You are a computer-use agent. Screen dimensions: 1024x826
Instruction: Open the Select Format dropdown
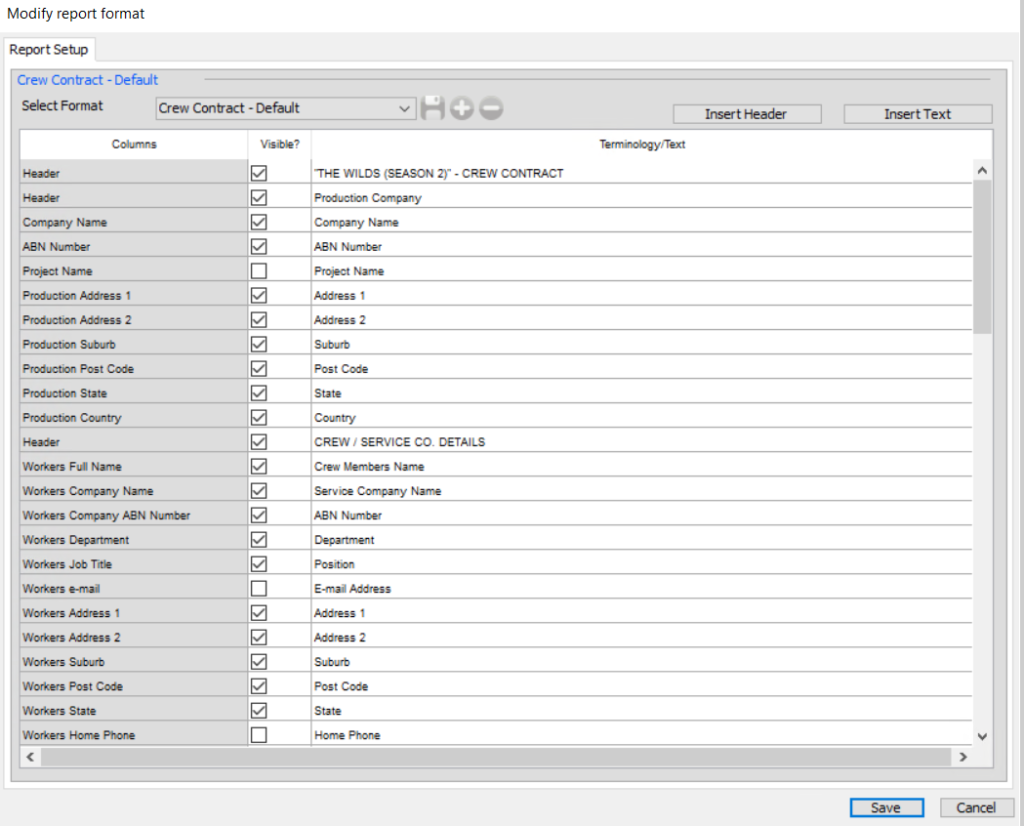(405, 108)
